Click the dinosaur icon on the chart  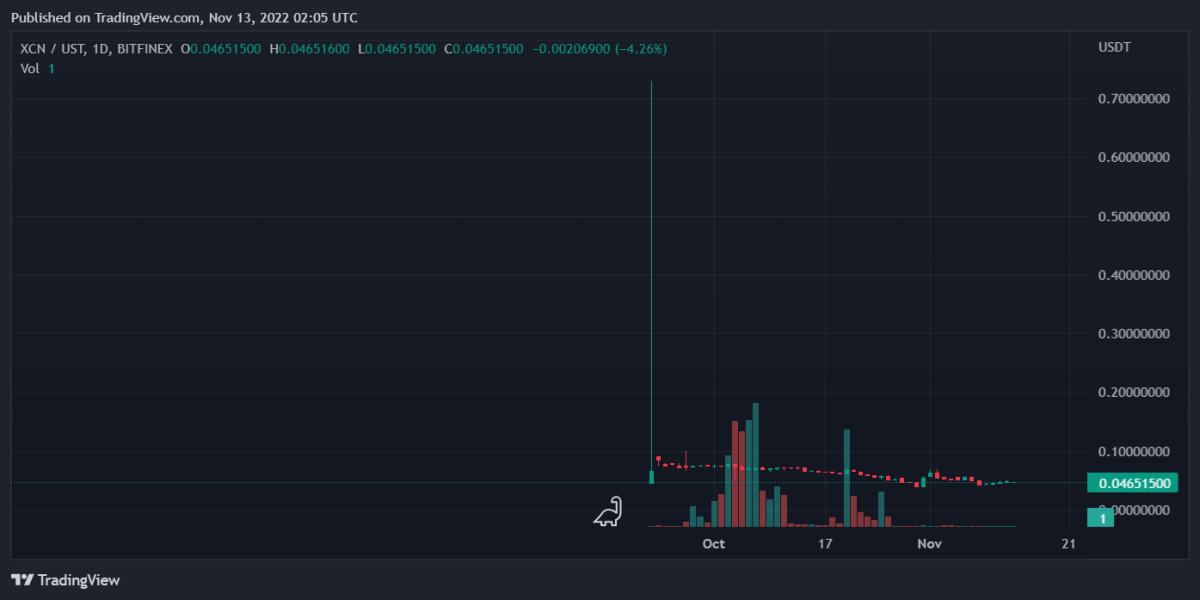608,511
